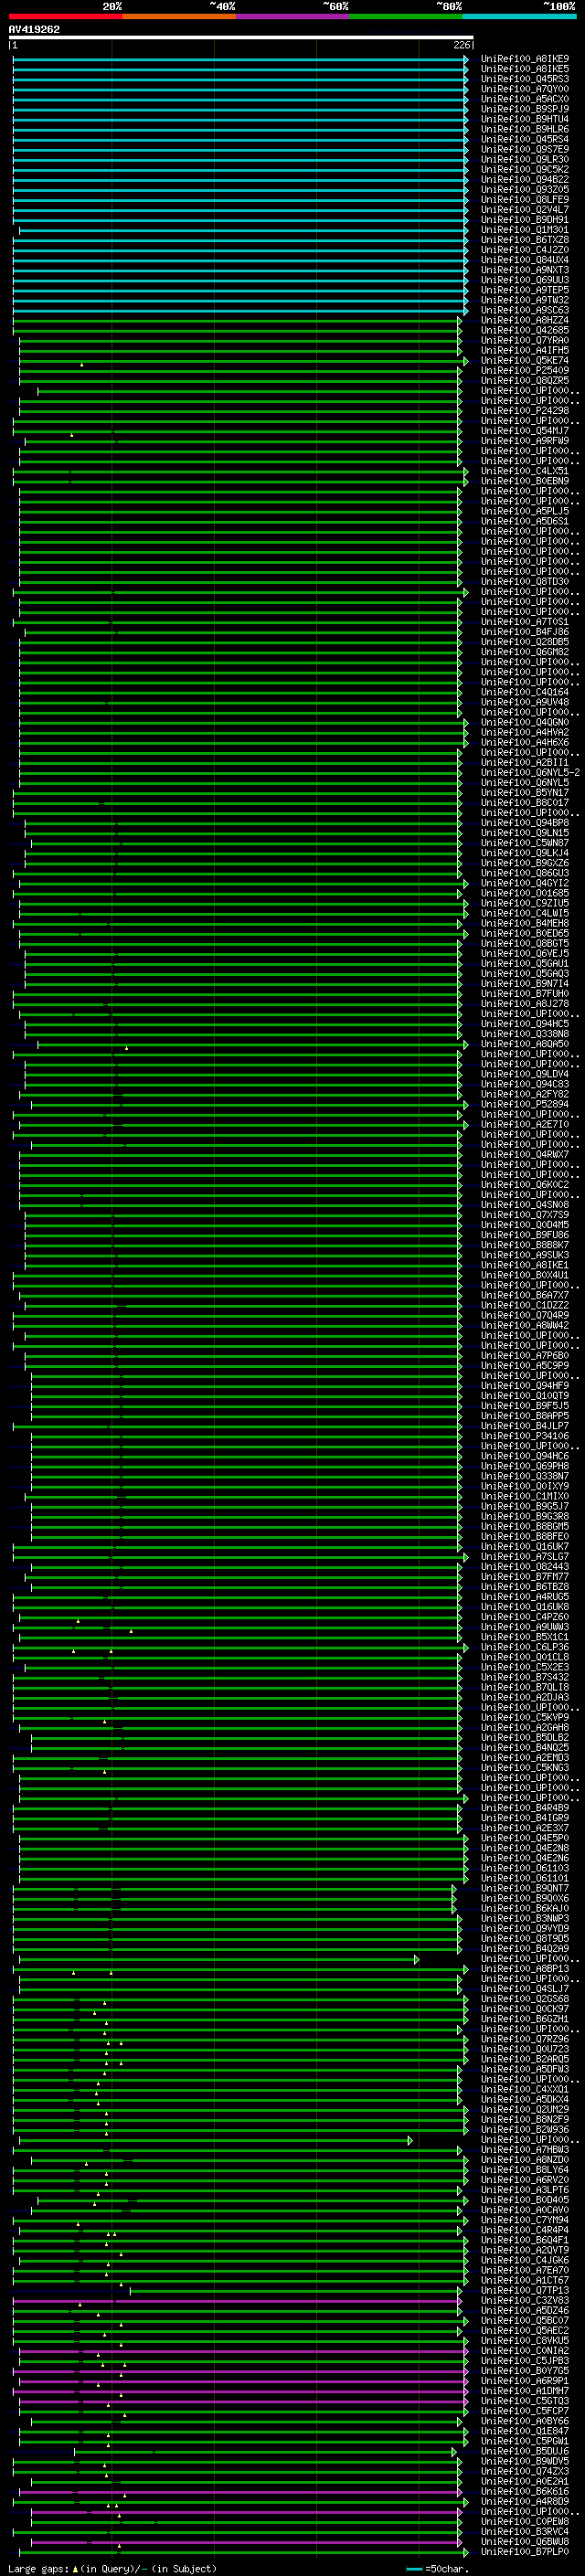This screenshot has height=2576, width=585.
Task: Select the UniRef100_Q8LFE9 label
Action: click(525, 200)
